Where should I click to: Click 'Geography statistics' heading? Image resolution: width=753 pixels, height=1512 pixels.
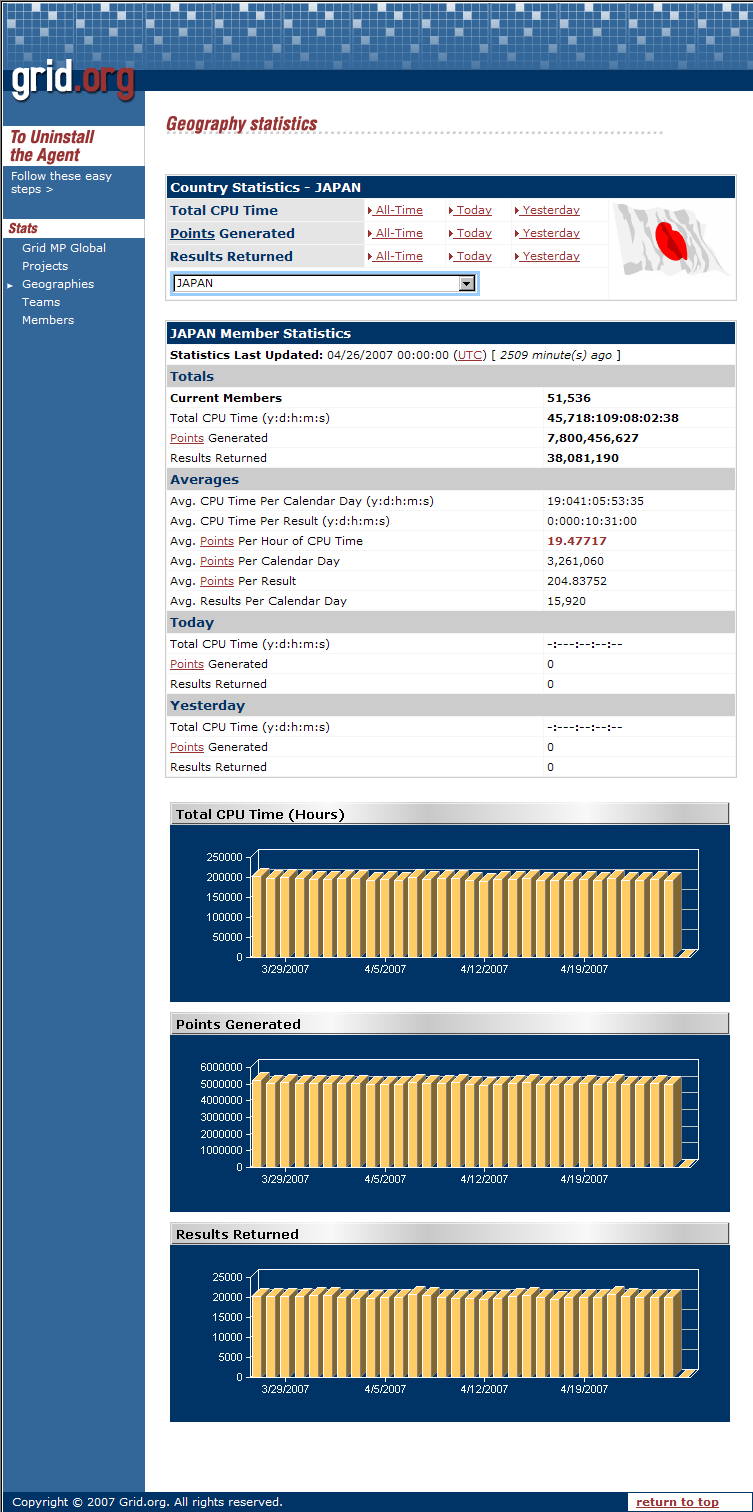242,124
